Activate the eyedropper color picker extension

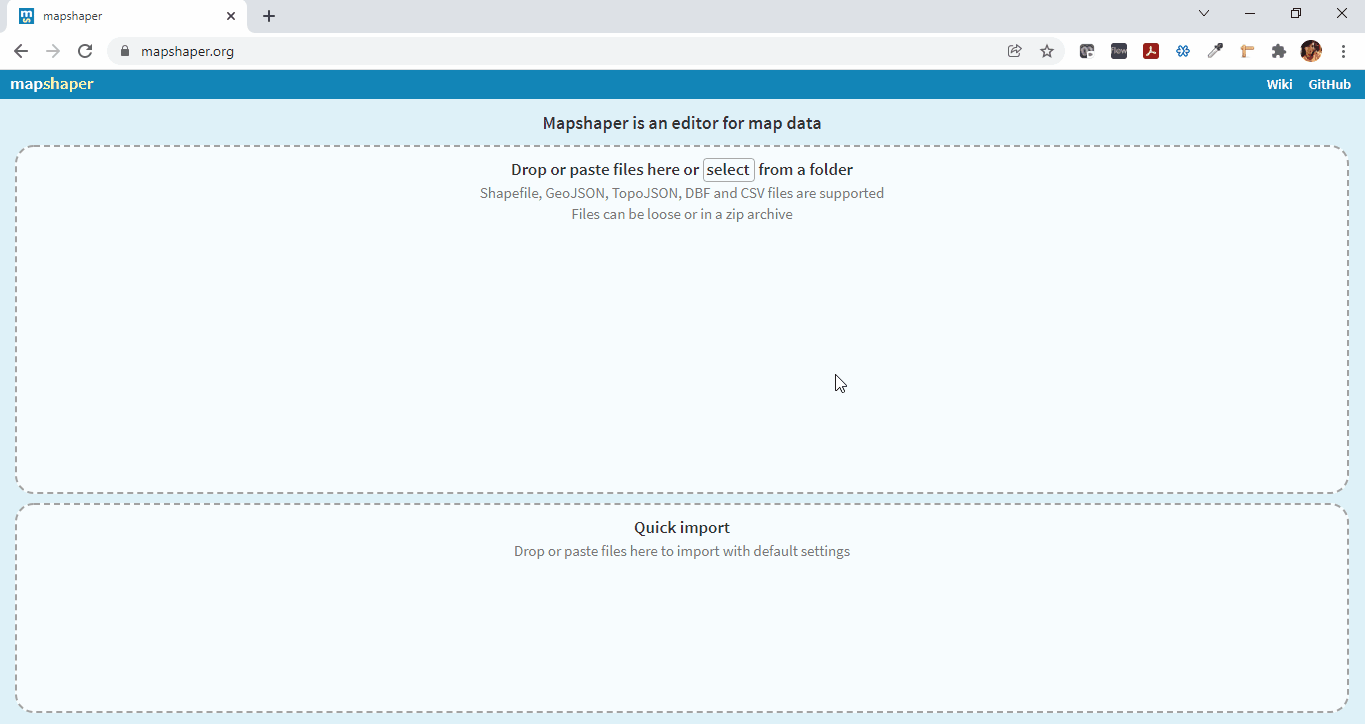click(x=1215, y=51)
